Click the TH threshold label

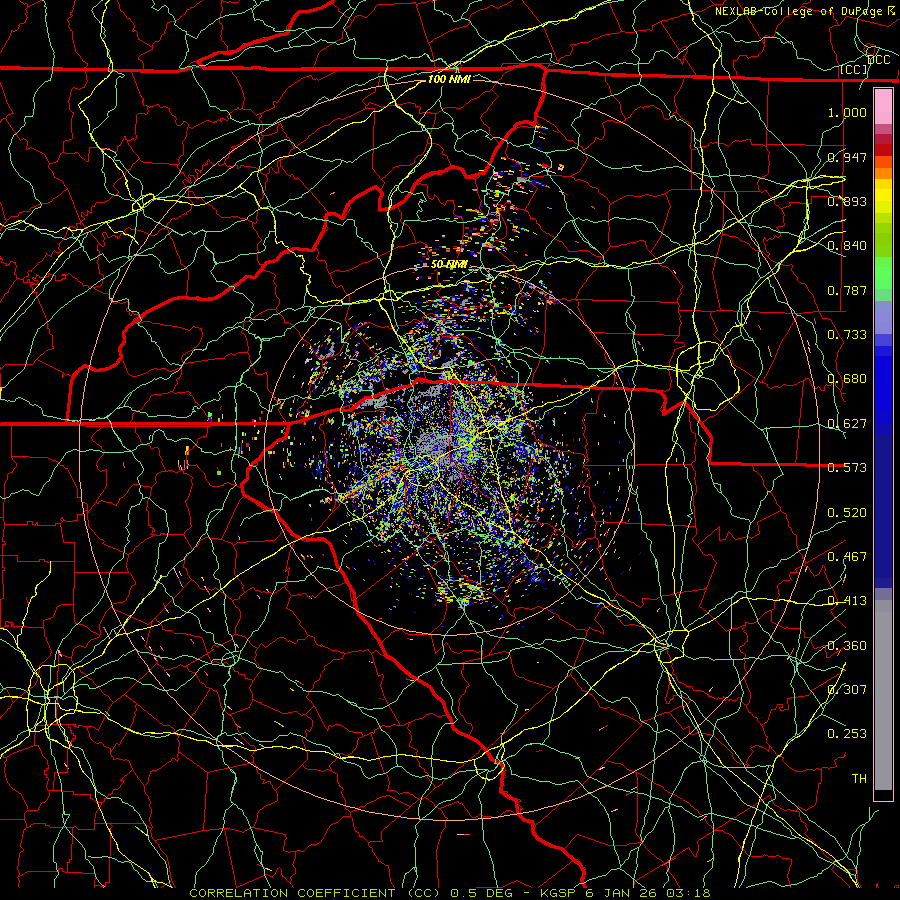[x=859, y=779]
